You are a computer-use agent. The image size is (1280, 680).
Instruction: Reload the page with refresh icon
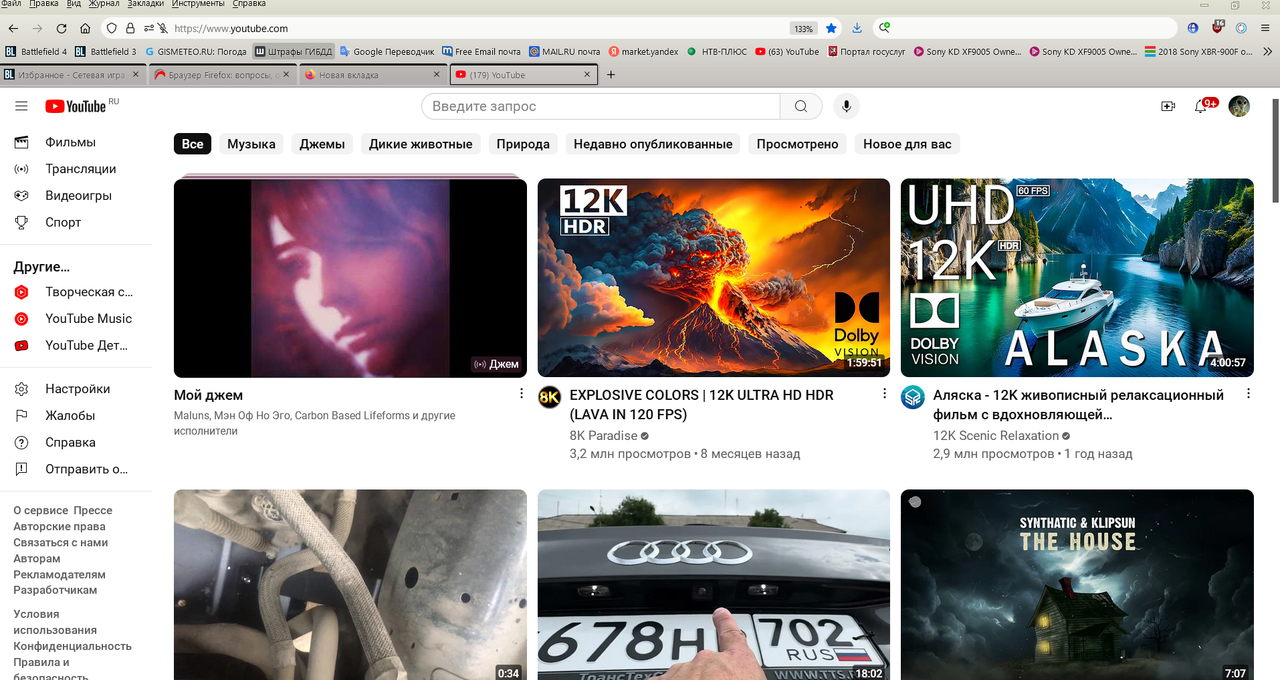[62, 29]
